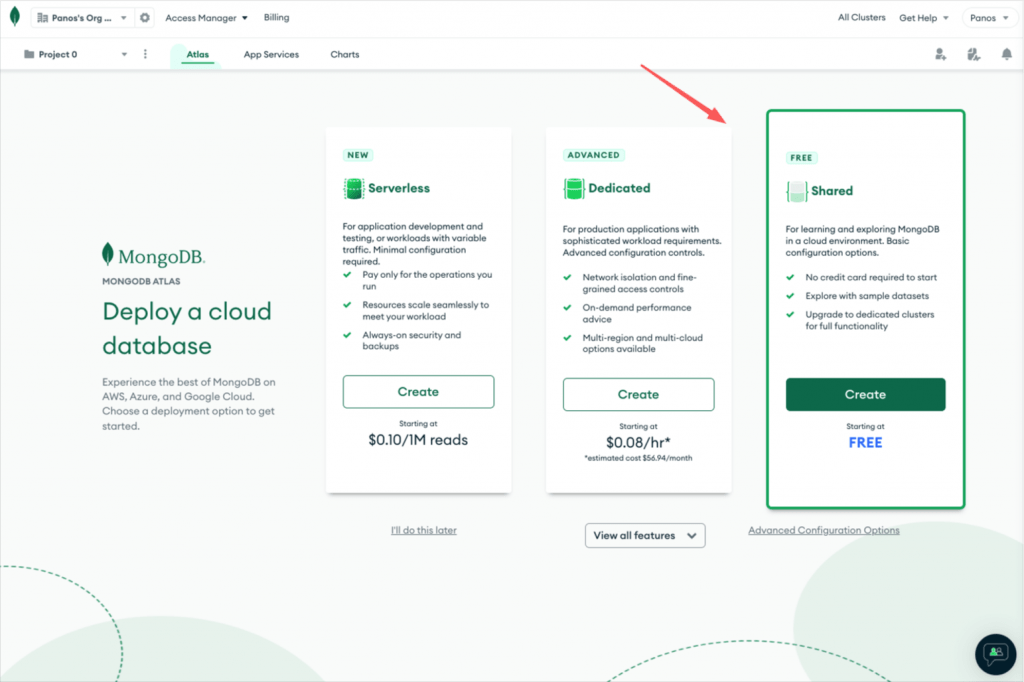Open All Clusters link
The width and height of the screenshot is (1024, 682).
tap(861, 18)
